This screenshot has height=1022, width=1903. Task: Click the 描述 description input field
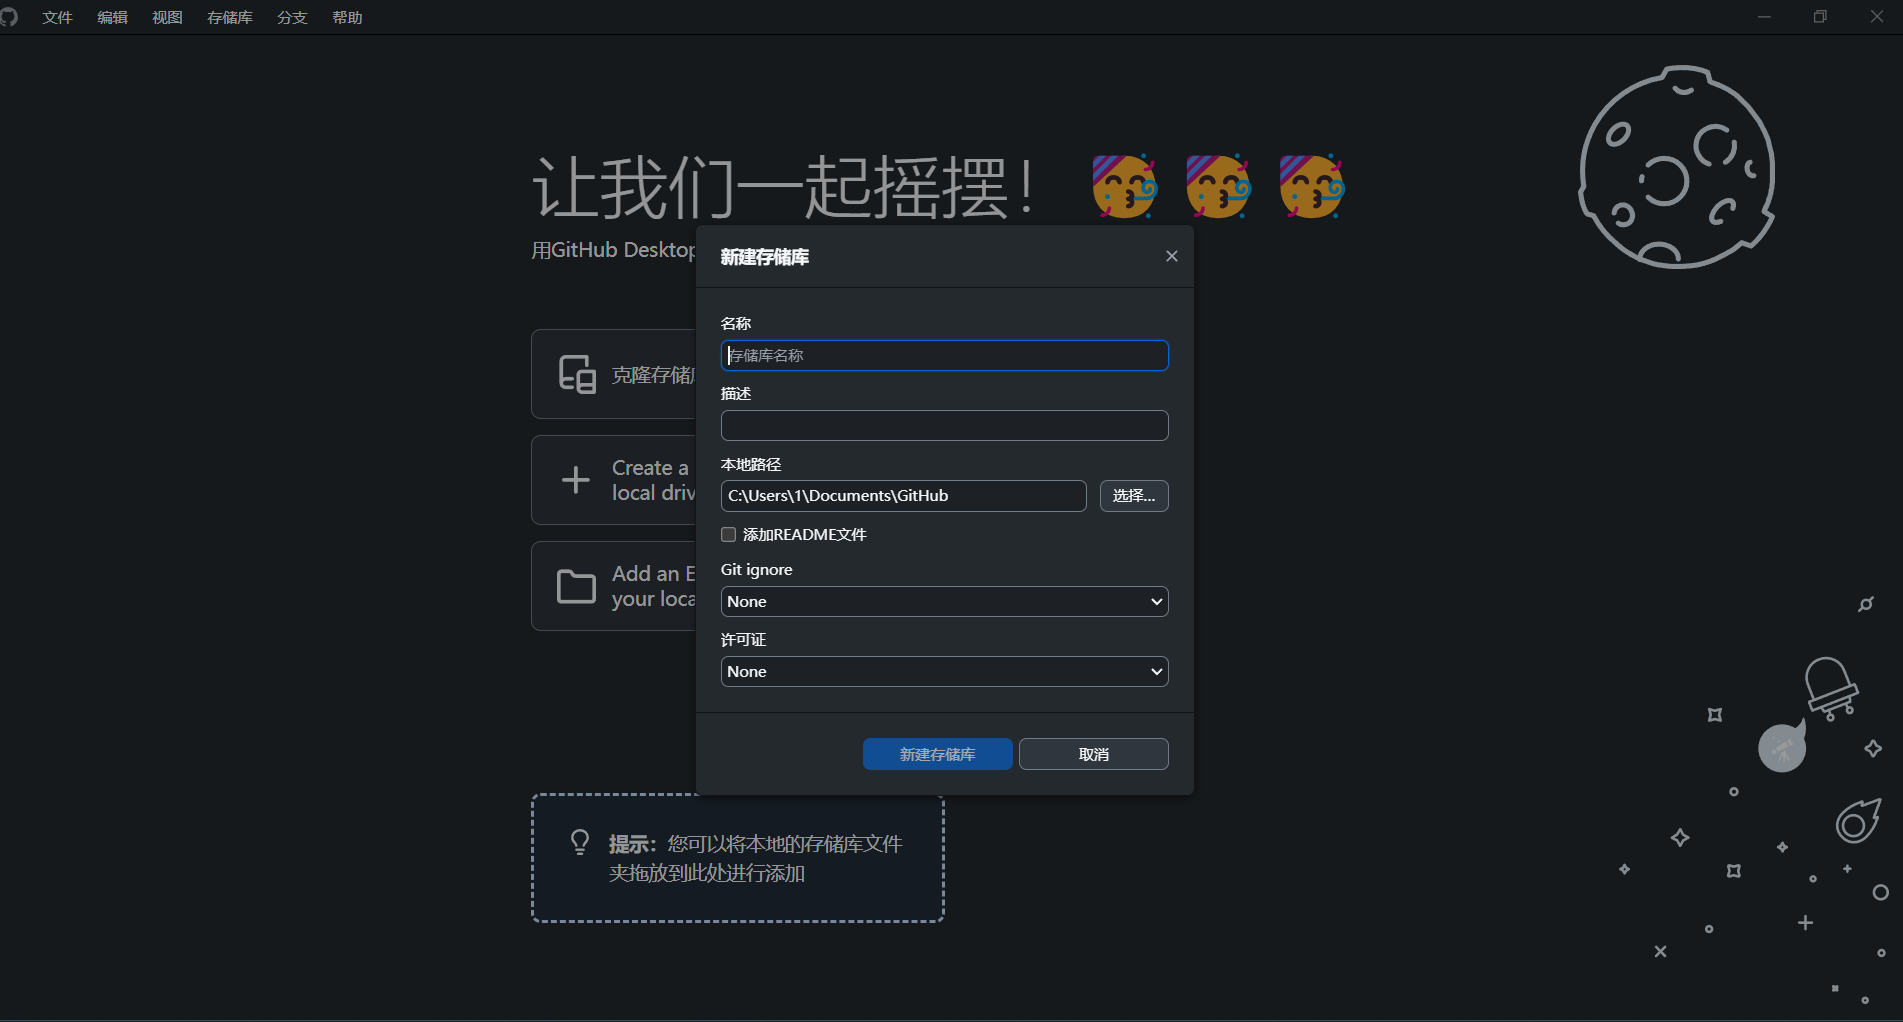(x=944, y=426)
